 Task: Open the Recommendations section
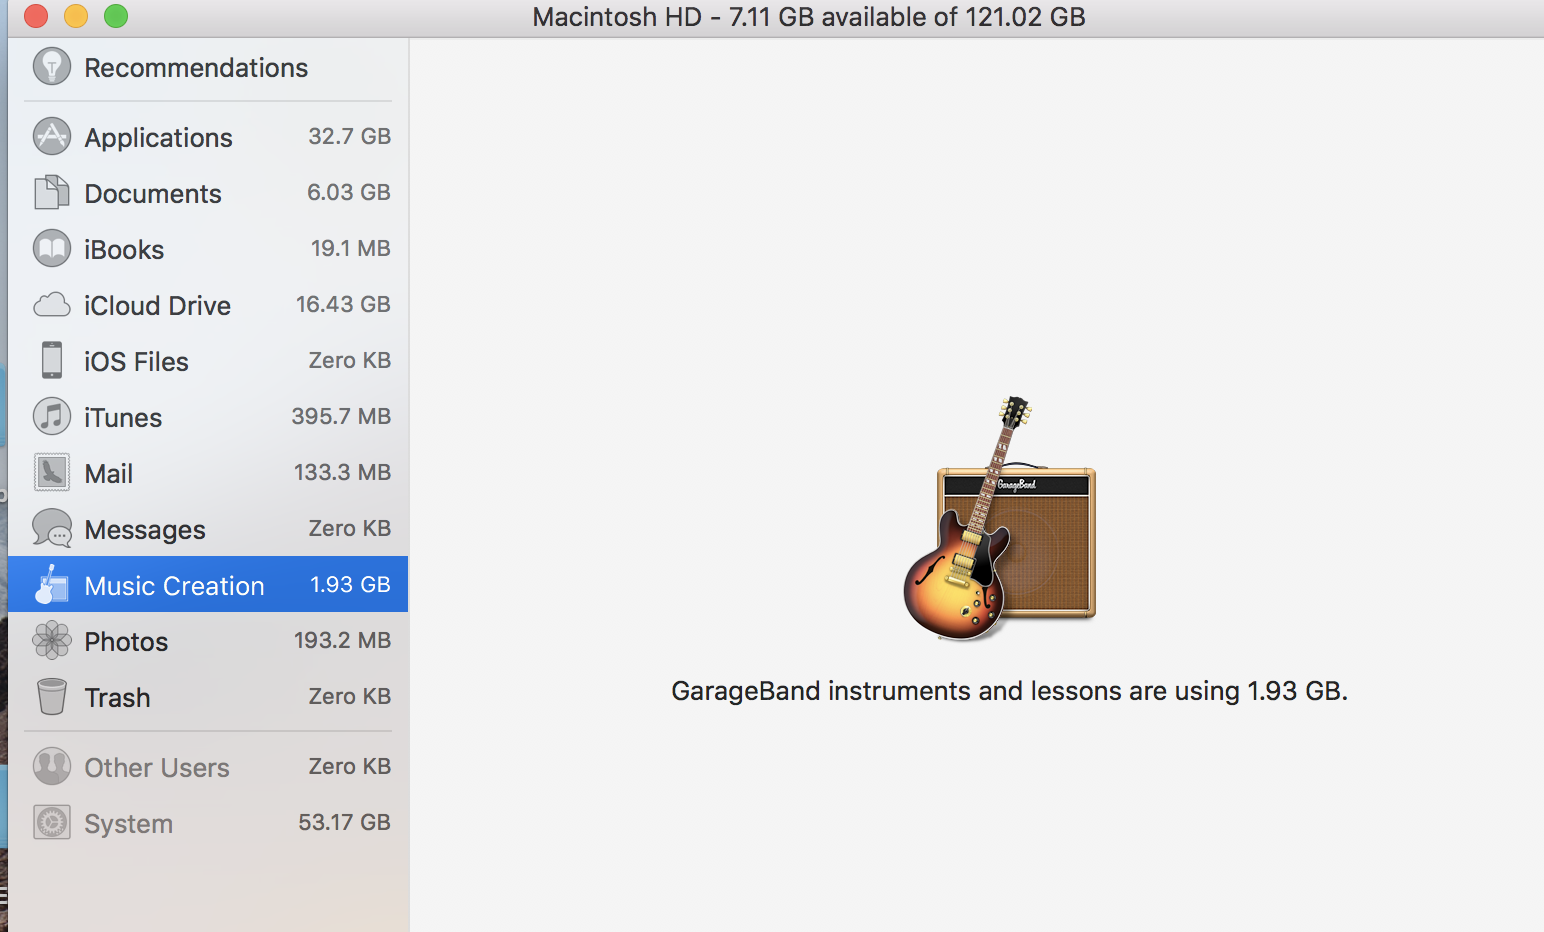click(208, 67)
